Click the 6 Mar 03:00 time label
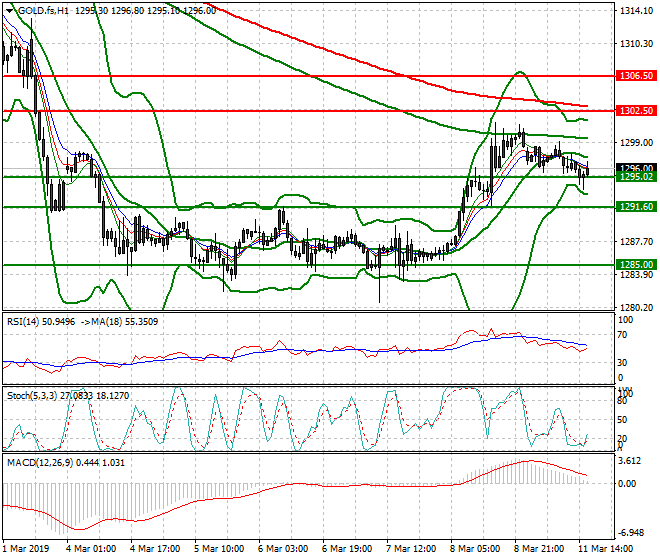 pos(283,549)
